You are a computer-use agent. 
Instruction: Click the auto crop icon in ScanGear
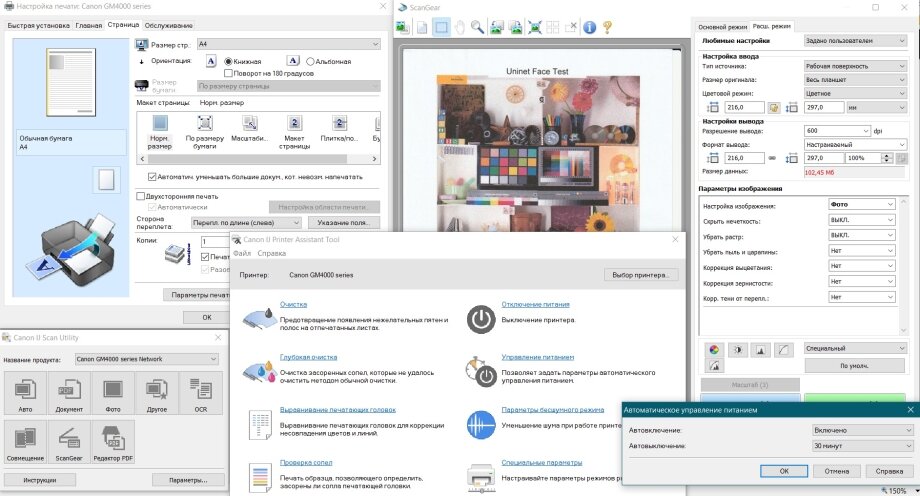(x=535, y=27)
